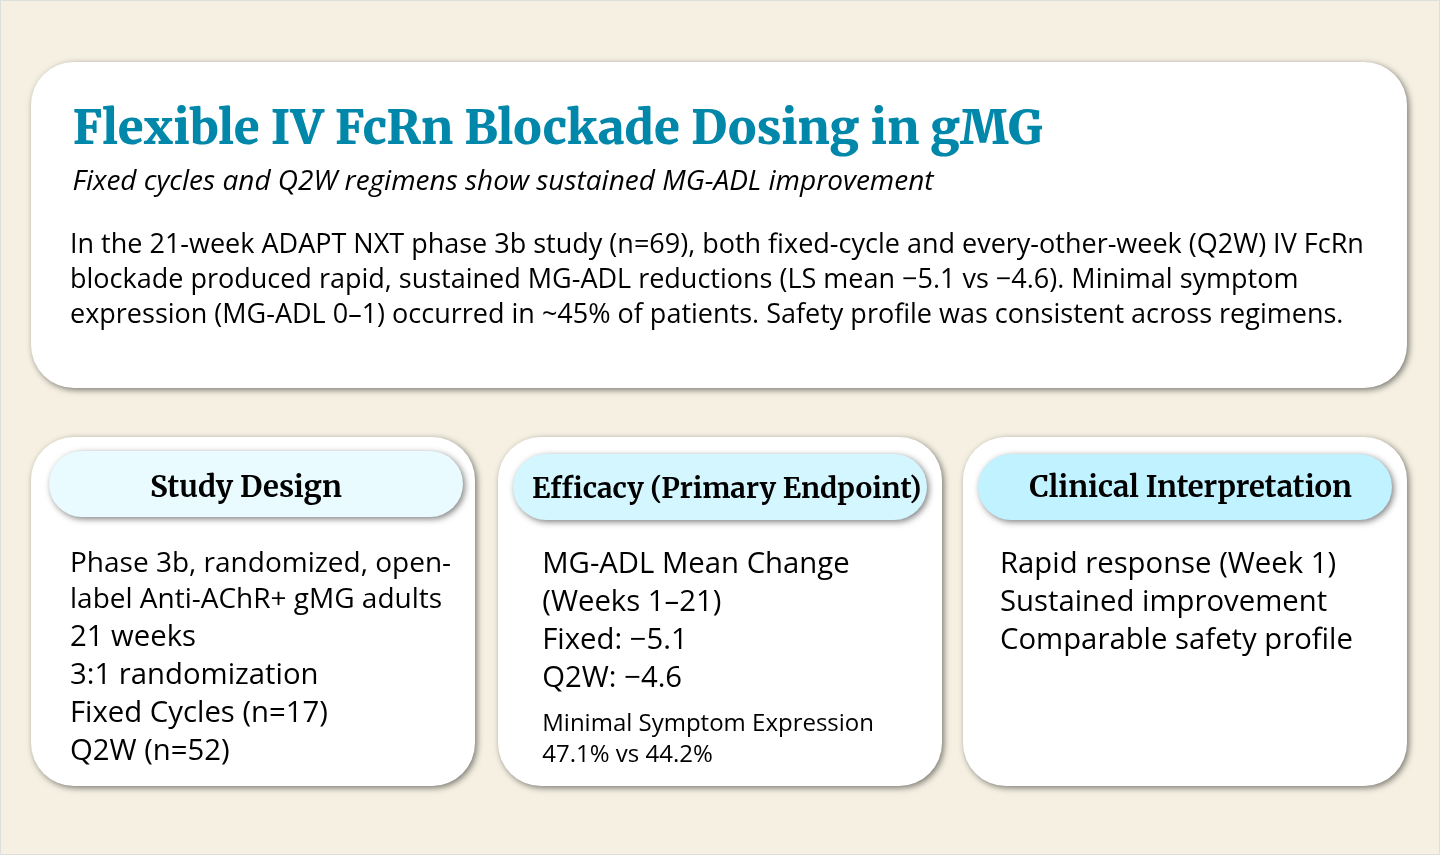Click the ADAPT NXT summary paragraph
Image resolution: width=1440 pixels, height=855 pixels.
(716, 279)
